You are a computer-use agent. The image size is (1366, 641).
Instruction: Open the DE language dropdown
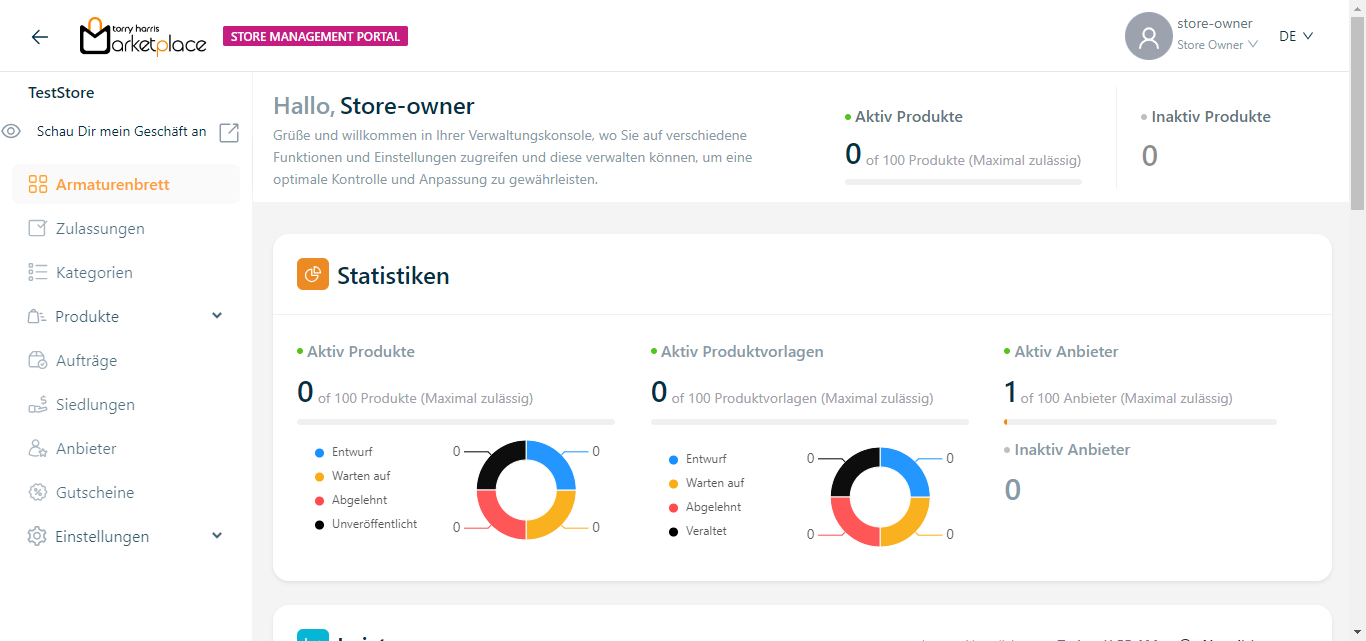click(x=1296, y=36)
